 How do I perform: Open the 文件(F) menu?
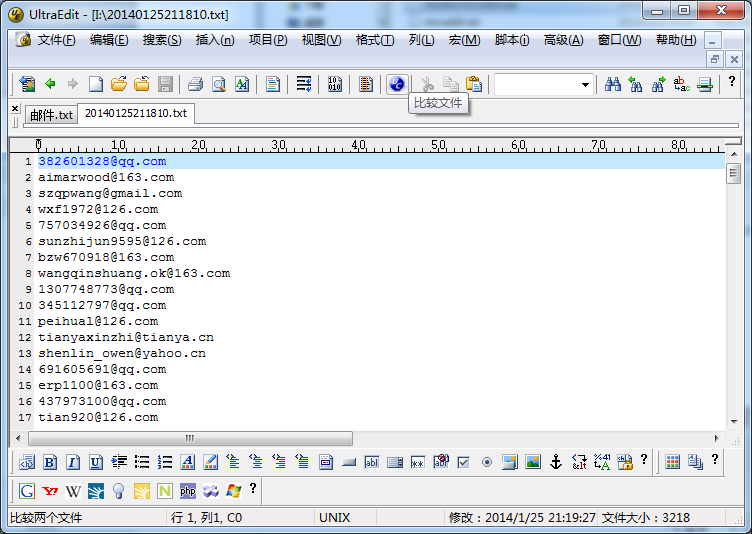pyautogui.click(x=55, y=40)
